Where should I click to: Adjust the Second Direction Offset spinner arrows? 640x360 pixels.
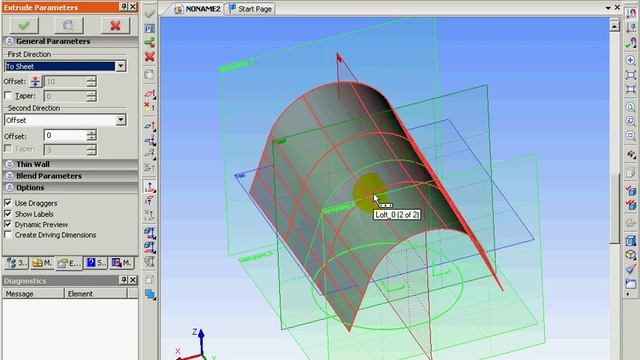click(x=92, y=136)
